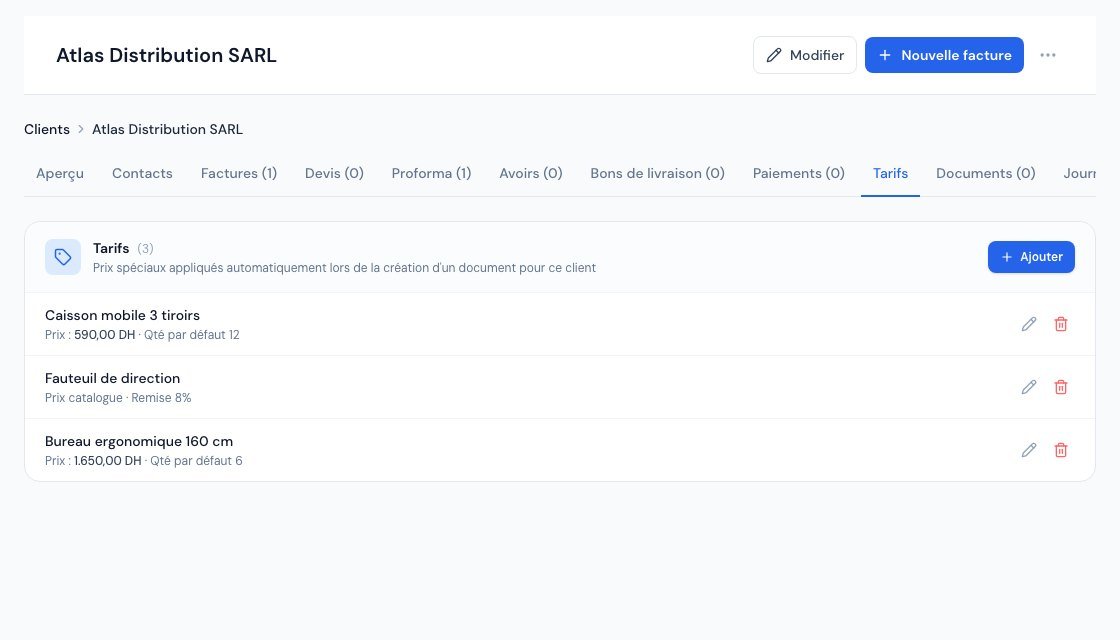Click the Bureau ergonomique 160 cm name
Screen dimensions: 1120x640
(x=139, y=441)
